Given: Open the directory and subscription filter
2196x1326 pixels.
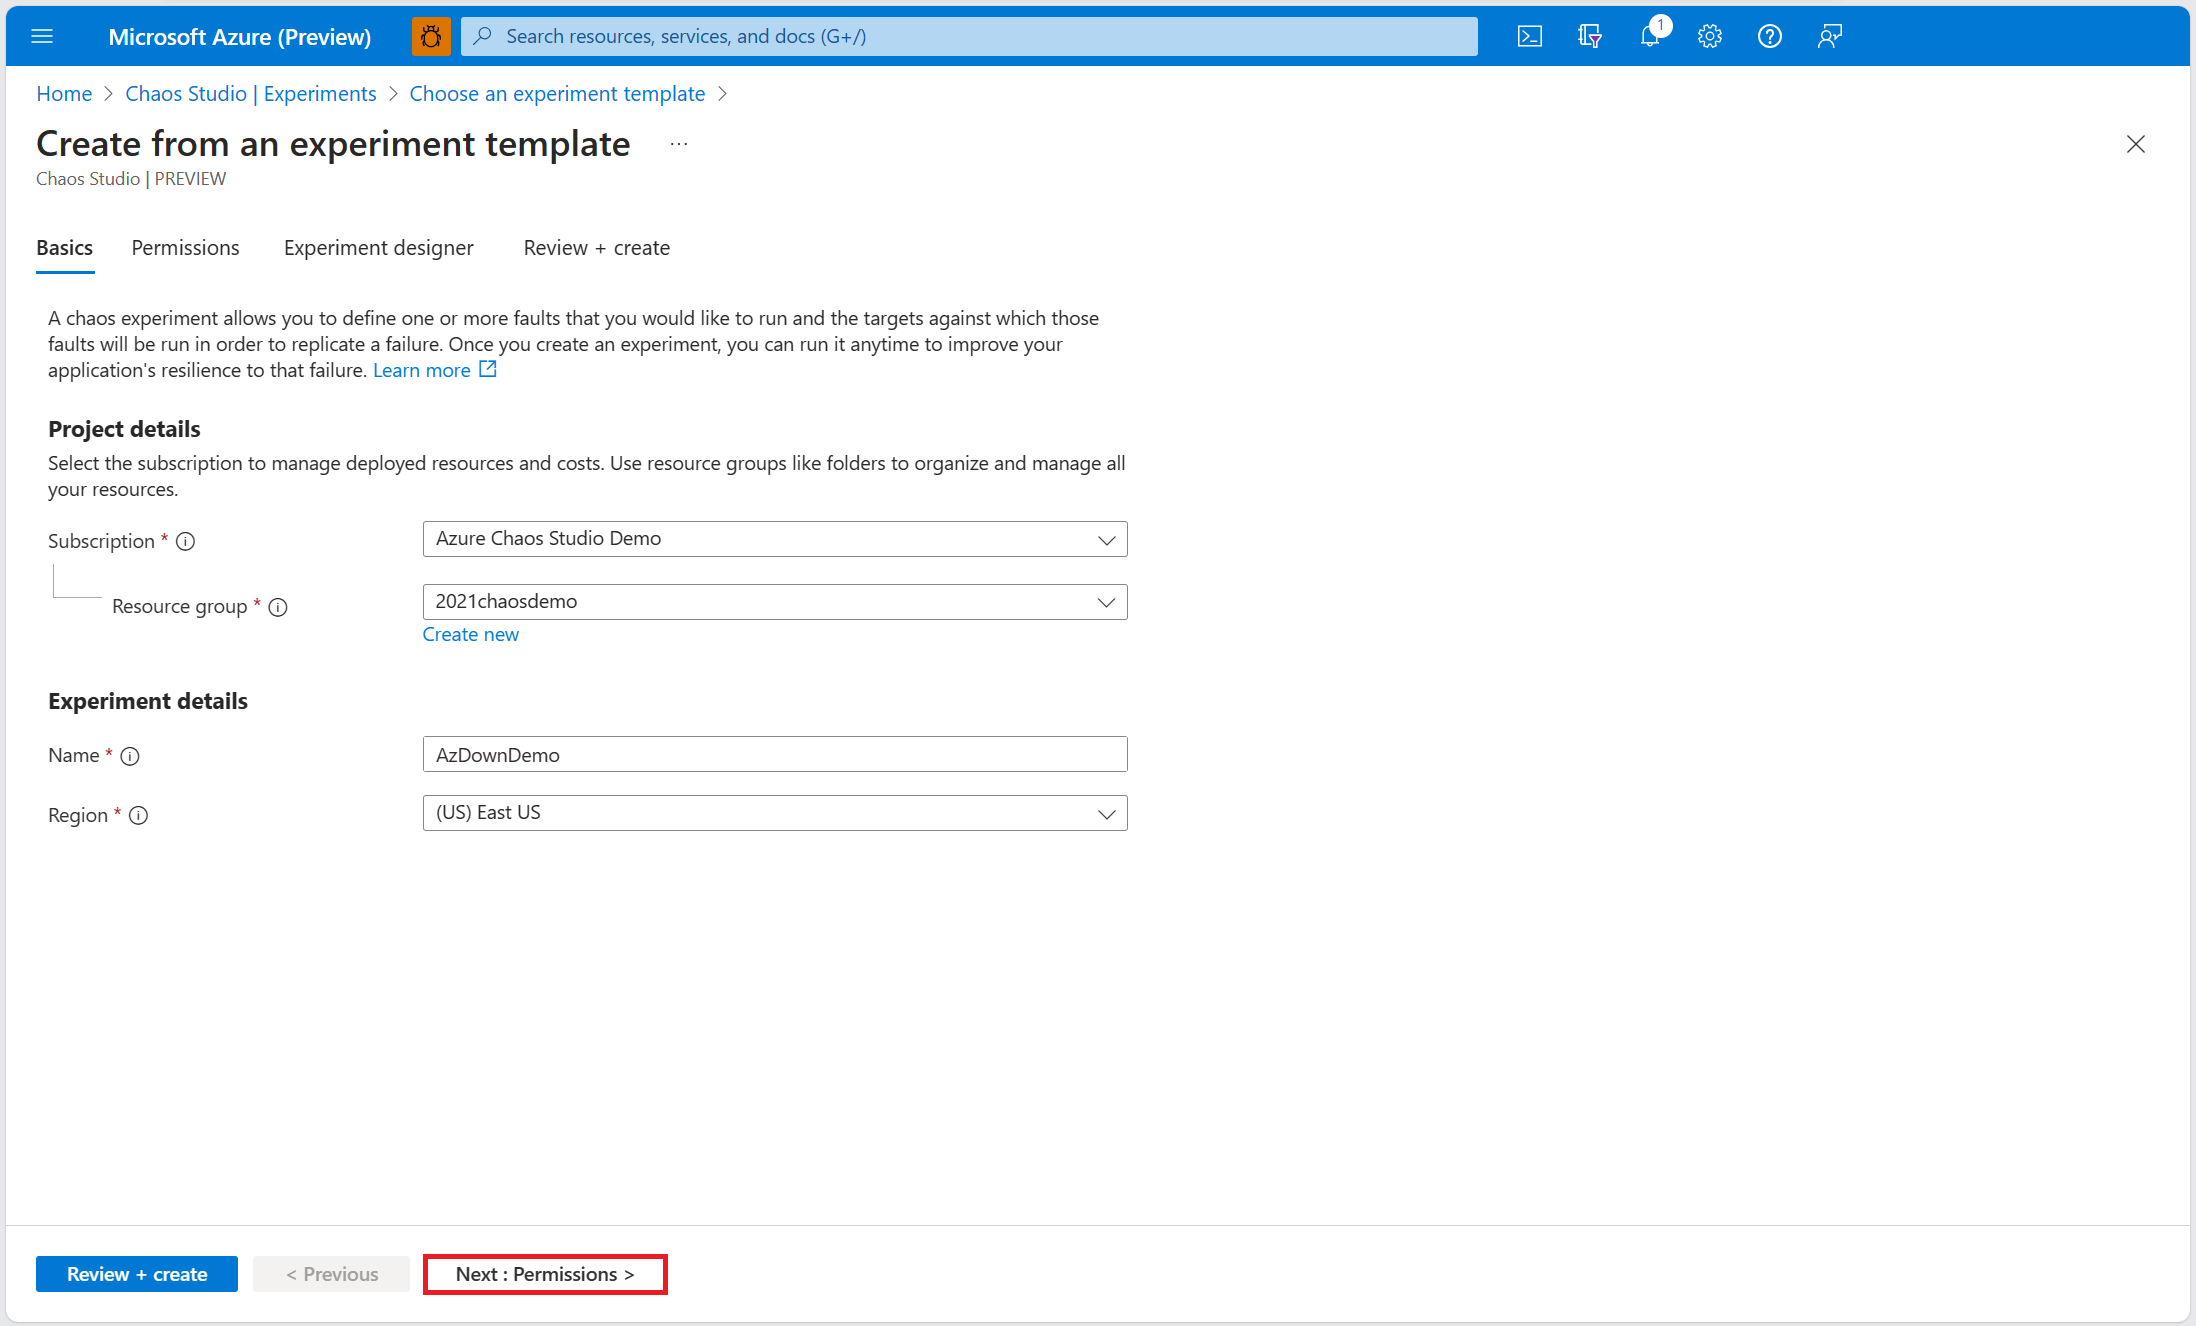Looking at the screenshot, I should click(1589, 36).
